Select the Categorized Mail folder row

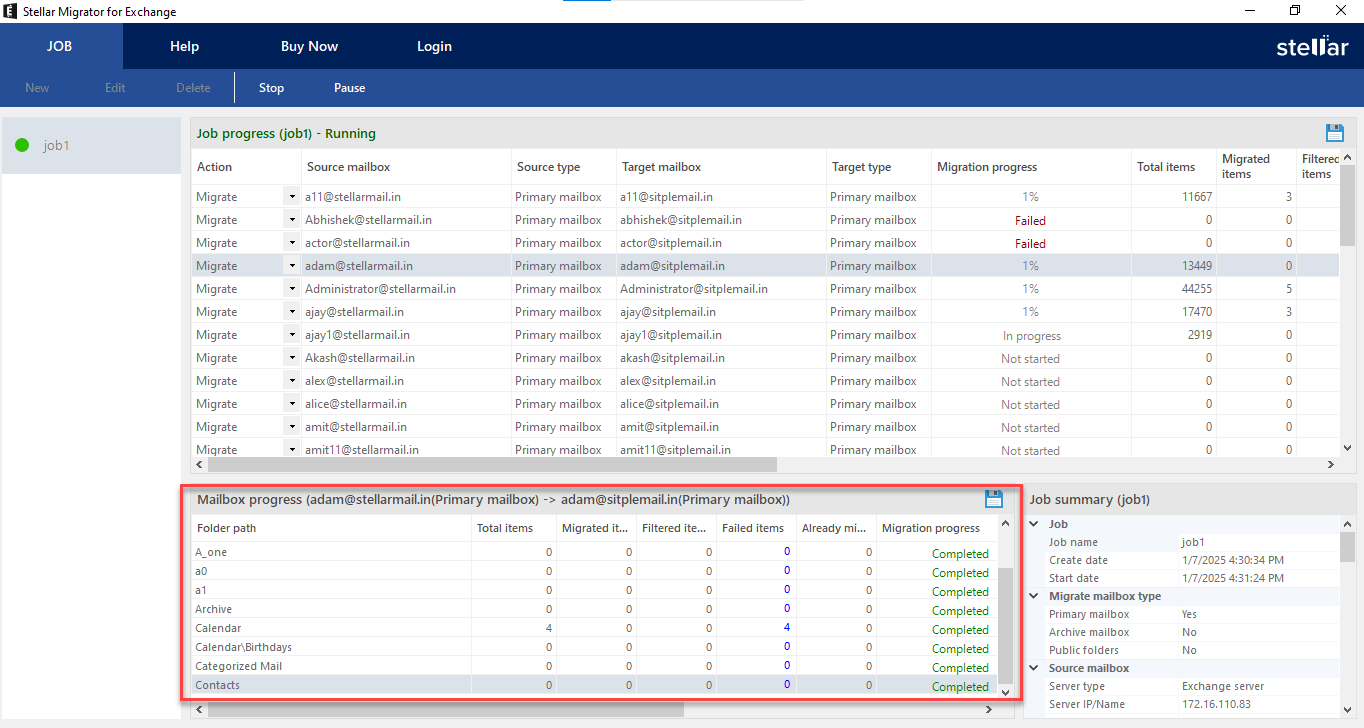point(594,666)
